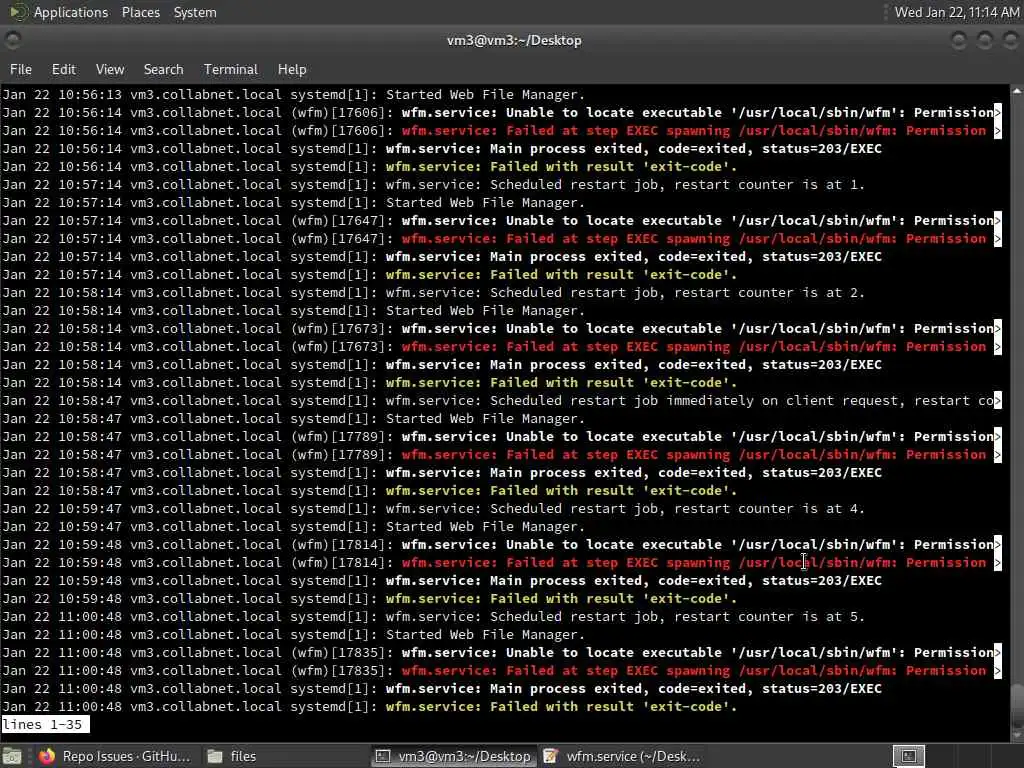Click the Applications menu logo icon
Image resolution: width=1024 pixels, height=768 pixels.
click(x=18, y=12)
